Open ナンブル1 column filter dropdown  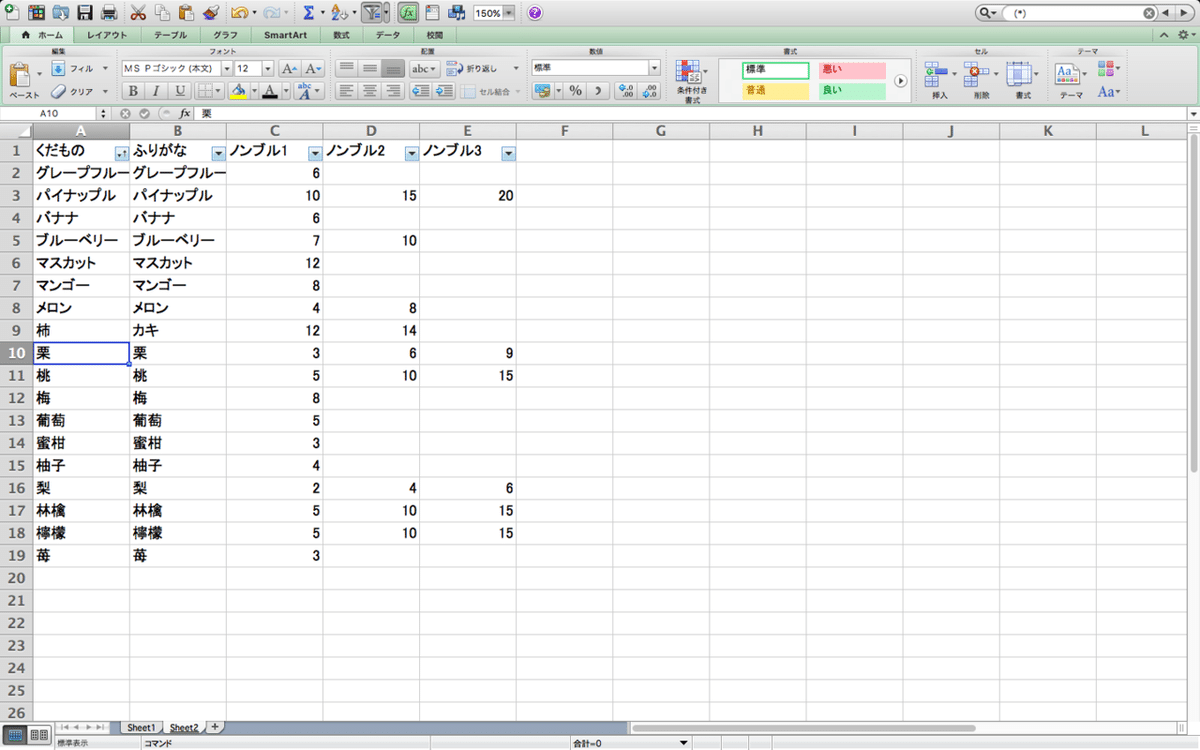pyautogui.click(x=315, y=153)
